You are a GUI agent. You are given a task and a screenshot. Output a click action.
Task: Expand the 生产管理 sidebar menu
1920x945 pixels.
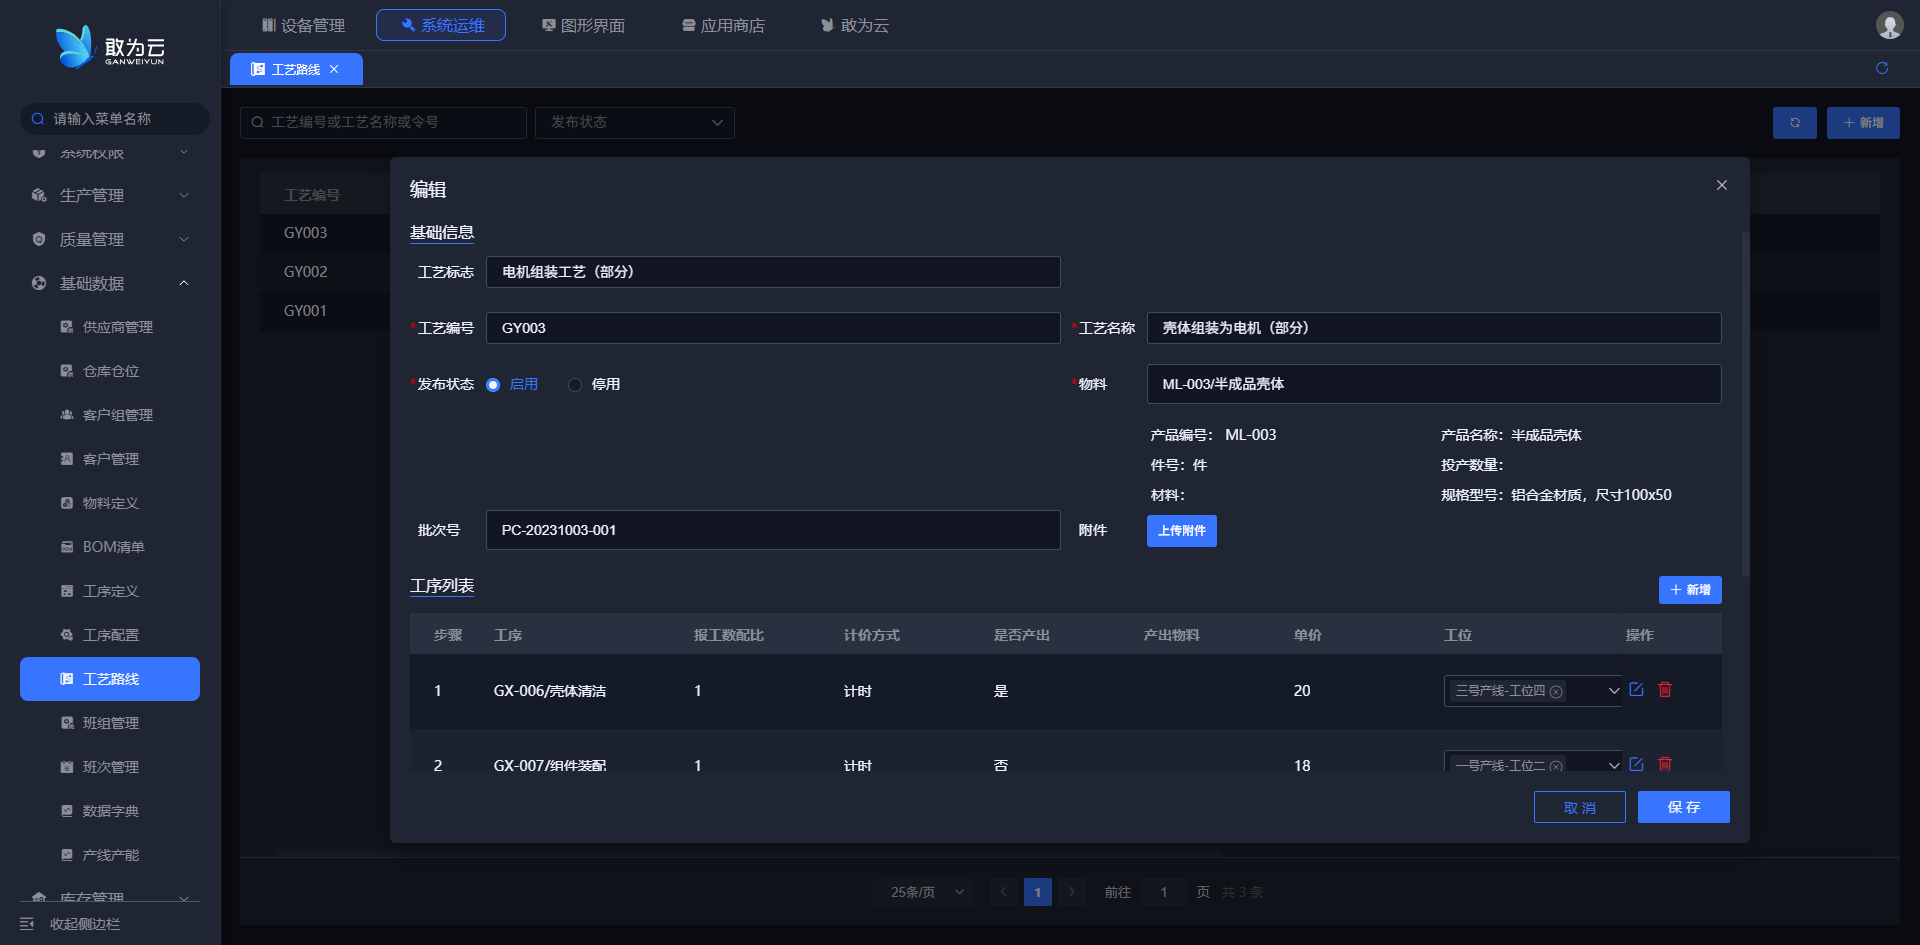184,196
